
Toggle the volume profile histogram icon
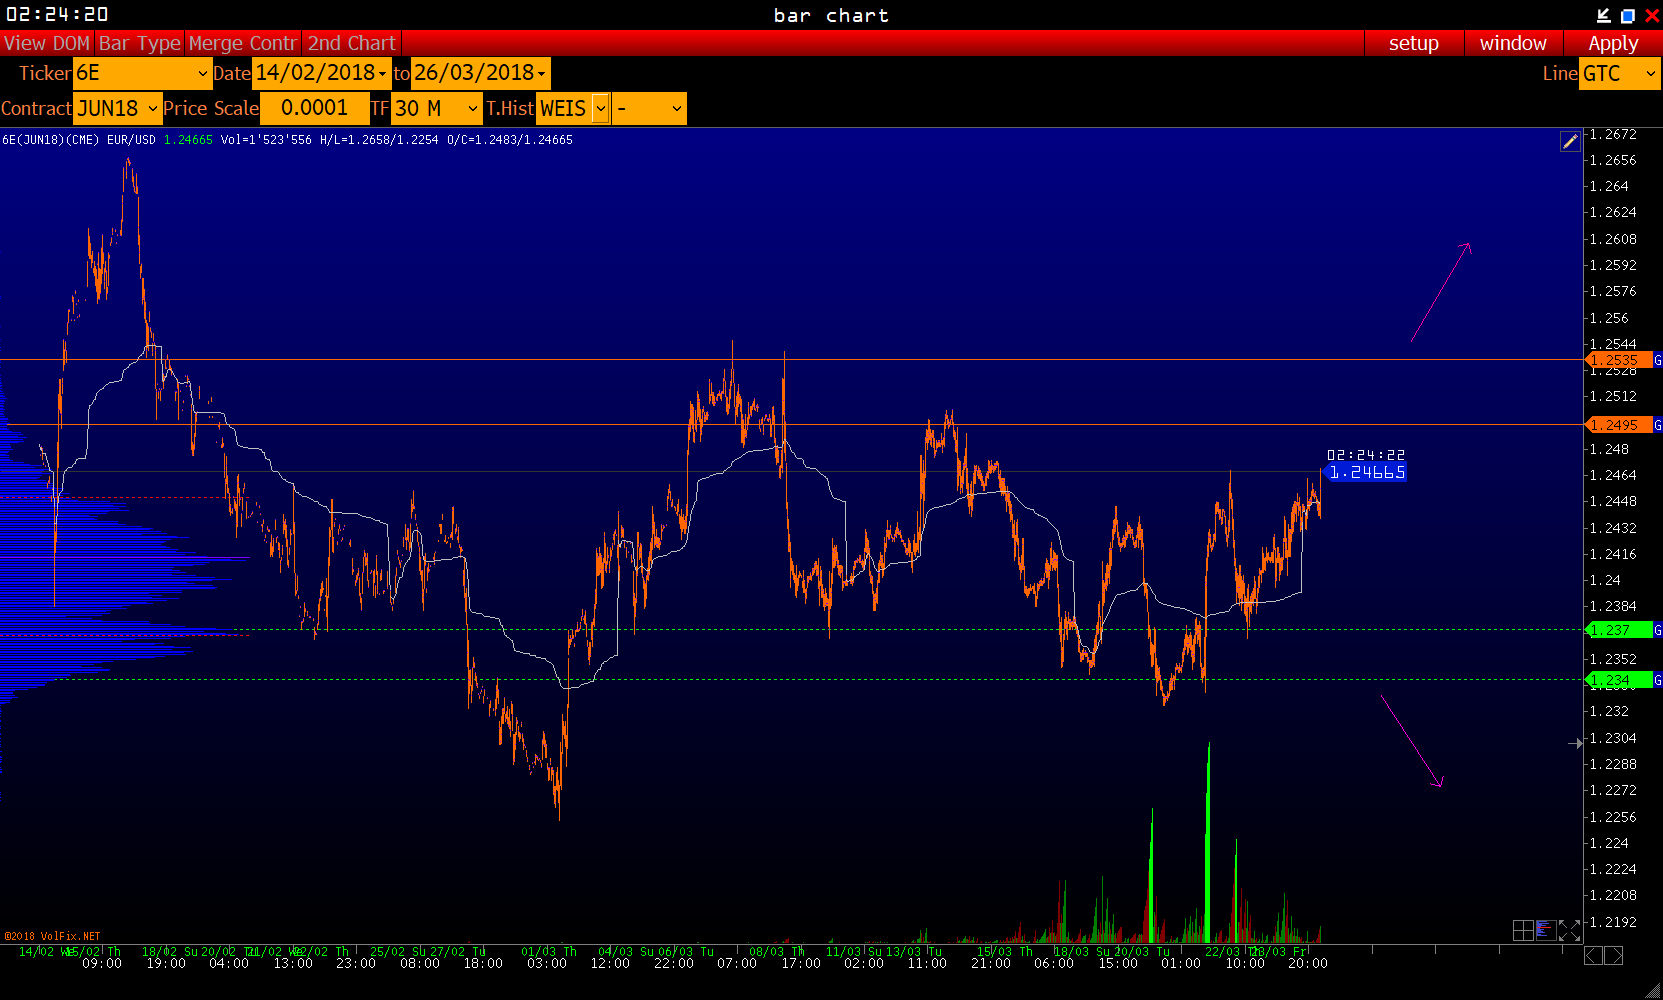(x=1546, y=931)
